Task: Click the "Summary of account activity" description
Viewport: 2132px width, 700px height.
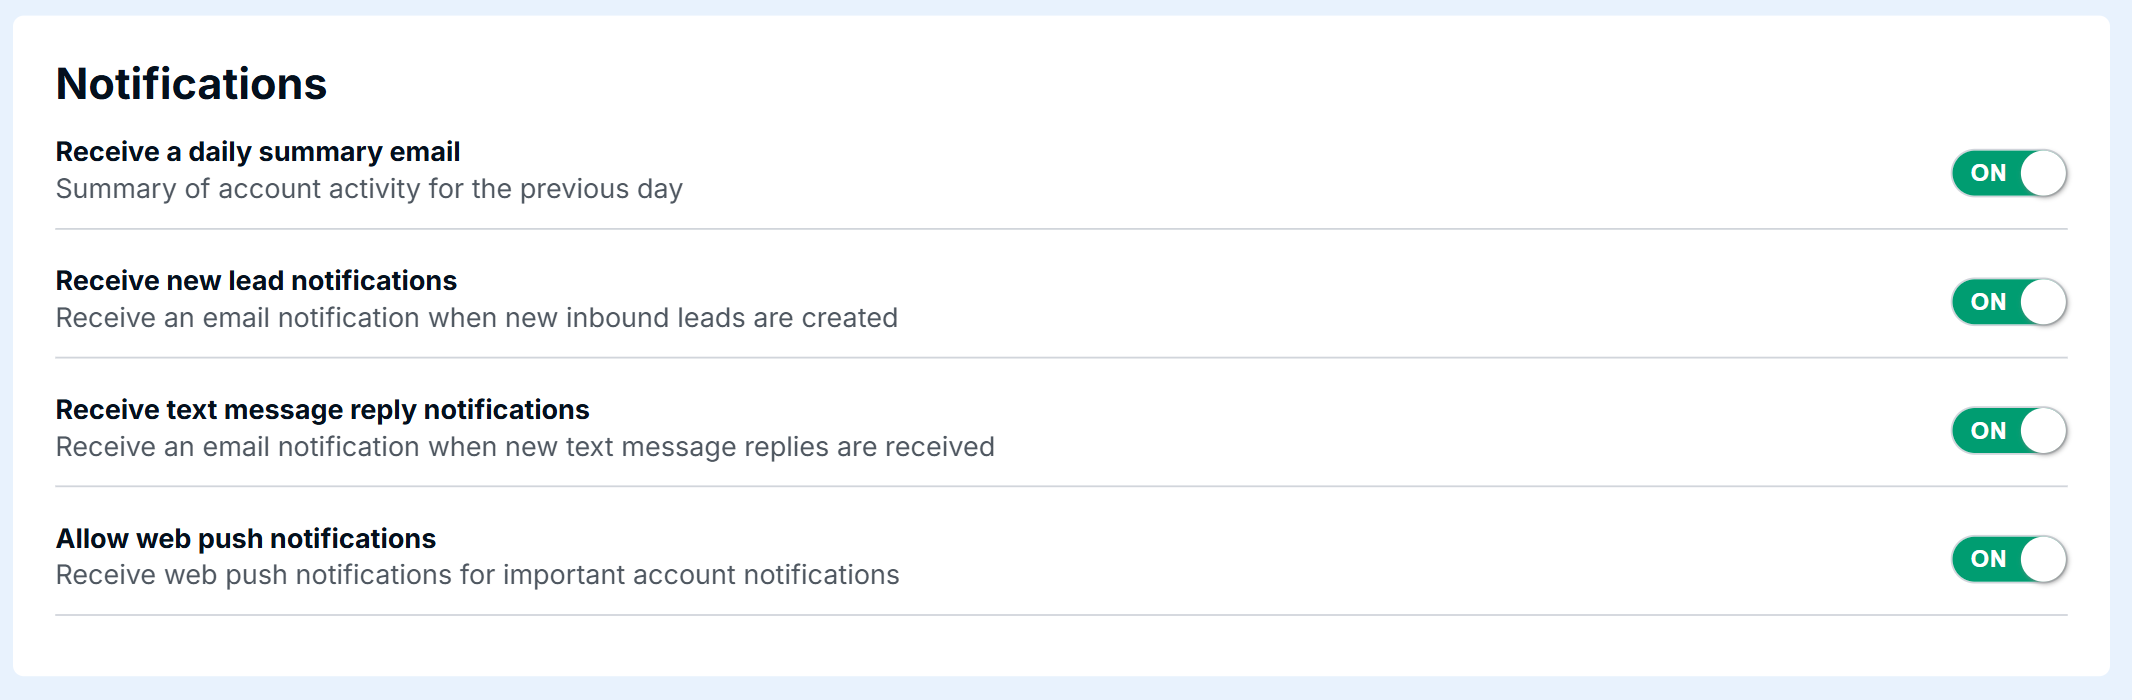Action: [369, 189]
